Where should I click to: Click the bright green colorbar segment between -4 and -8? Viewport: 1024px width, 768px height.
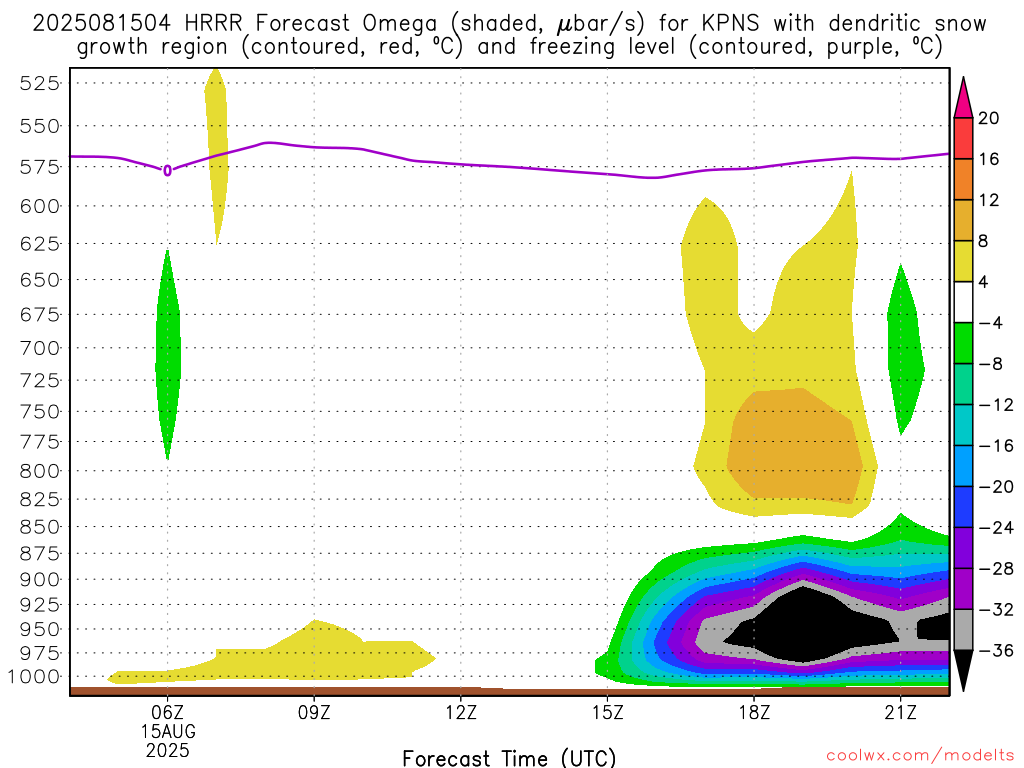963,344
